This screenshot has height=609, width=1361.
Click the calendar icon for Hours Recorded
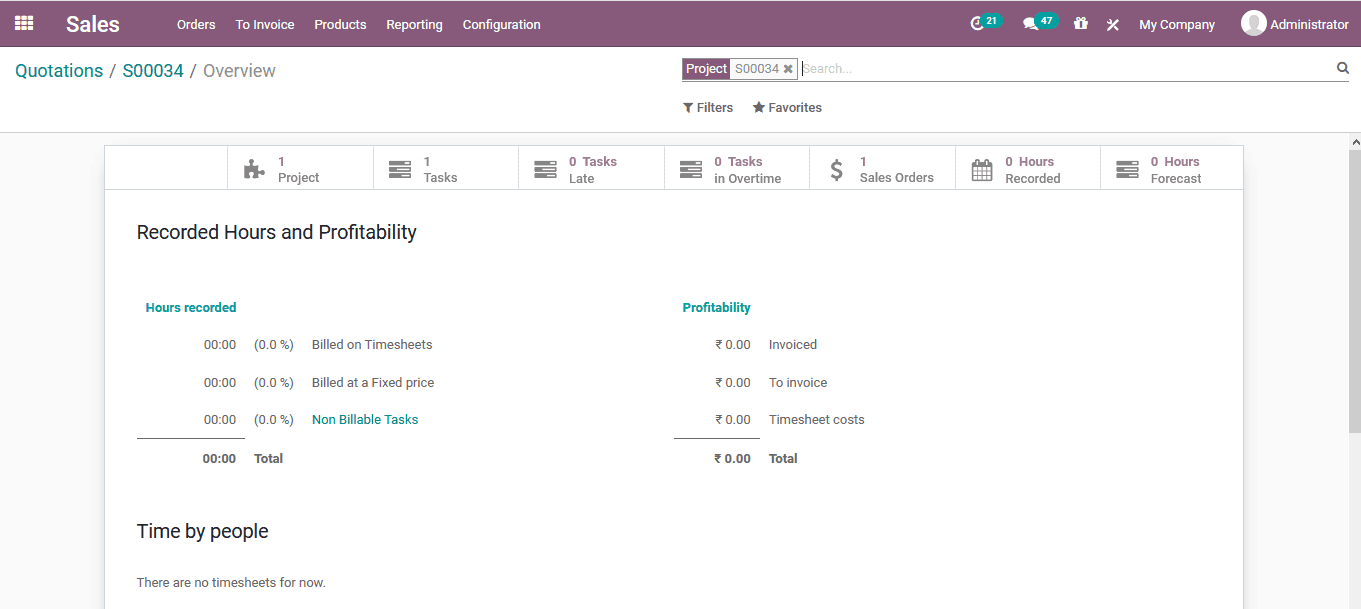[x=982, y=169]
